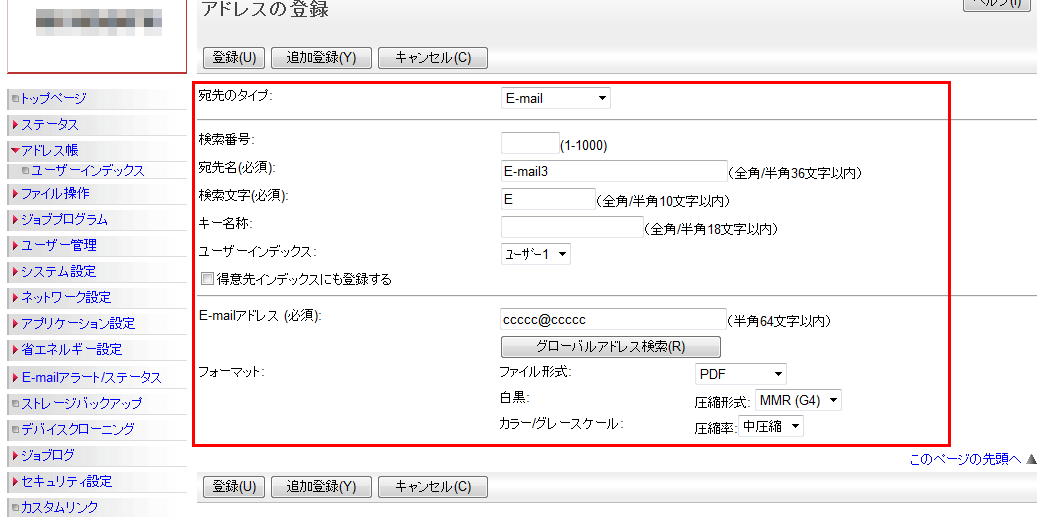The width and height of the screenshot is (1047, 517).
Task: Click the 検索番号 input field
Action: 530,144
